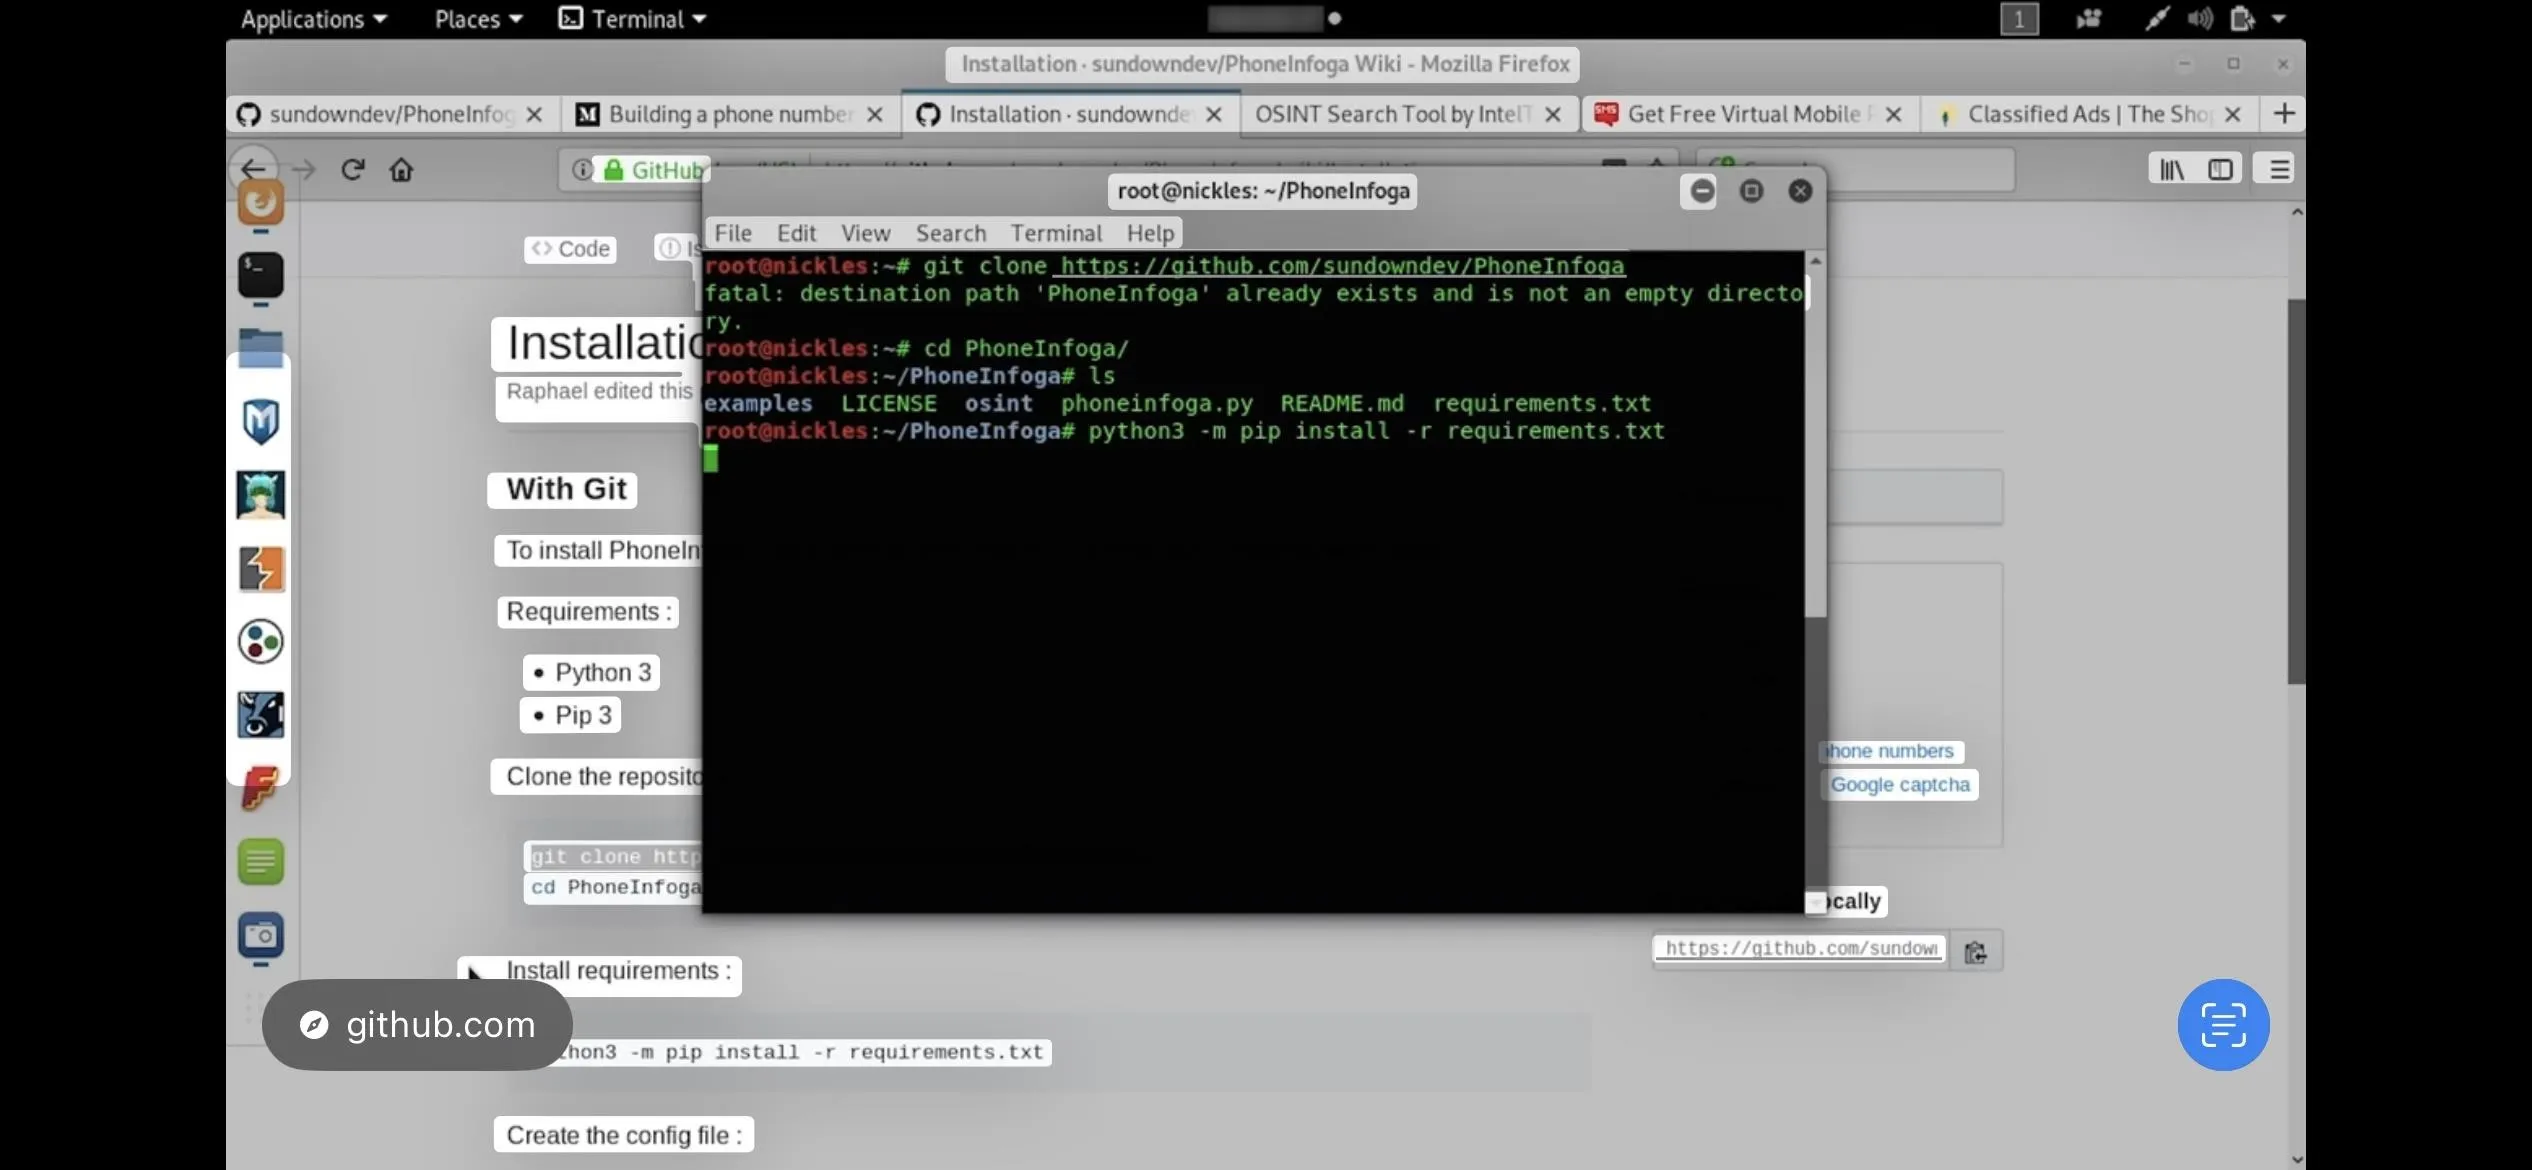Click the GitHub clone URL field
Viewport: 2532px width, 1170px height.
(x=1800, y=948)
